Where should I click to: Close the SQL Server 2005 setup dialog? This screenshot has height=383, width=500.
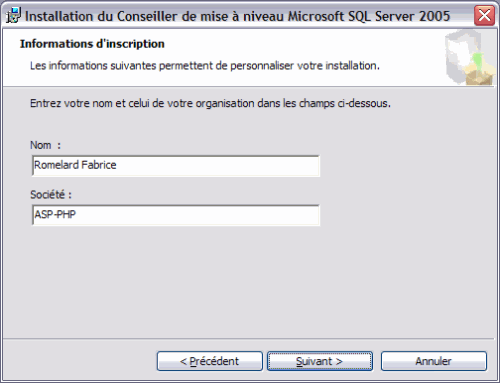(x=484, y=15)
